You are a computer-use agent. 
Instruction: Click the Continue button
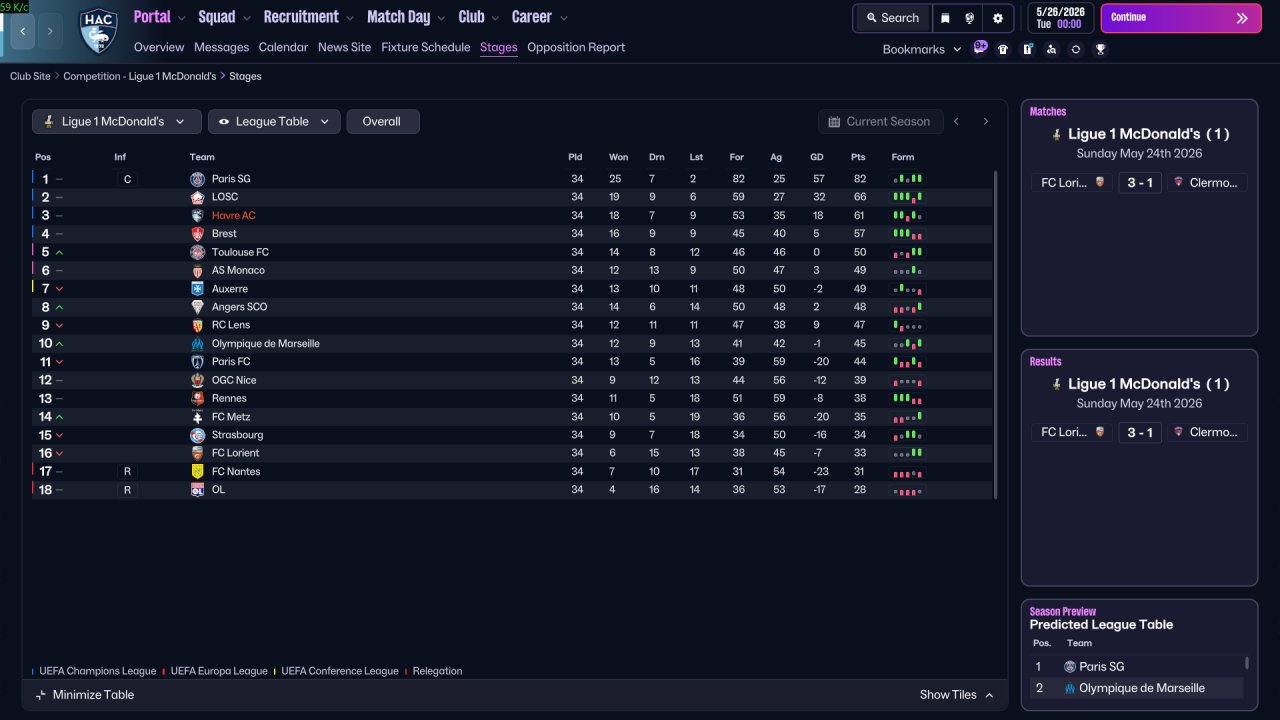coord(1181,18)
